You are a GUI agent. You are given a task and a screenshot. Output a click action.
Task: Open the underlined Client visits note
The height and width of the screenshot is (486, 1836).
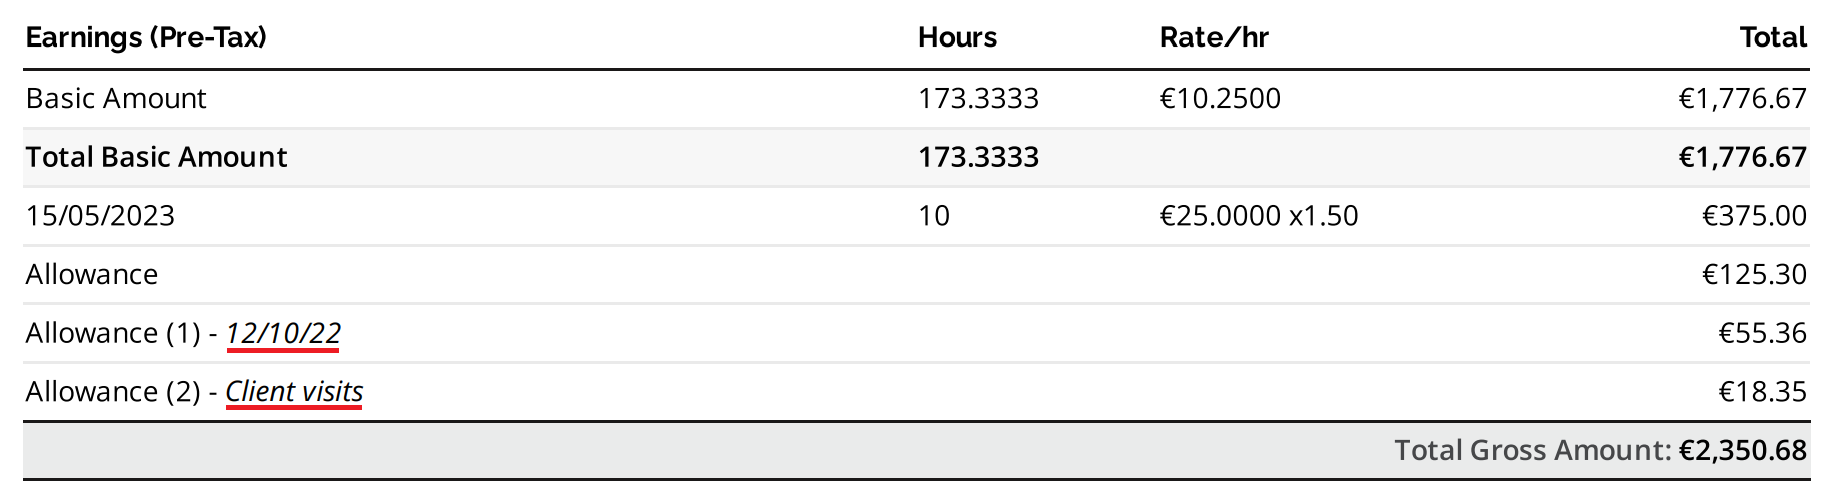tap(294, 392)
